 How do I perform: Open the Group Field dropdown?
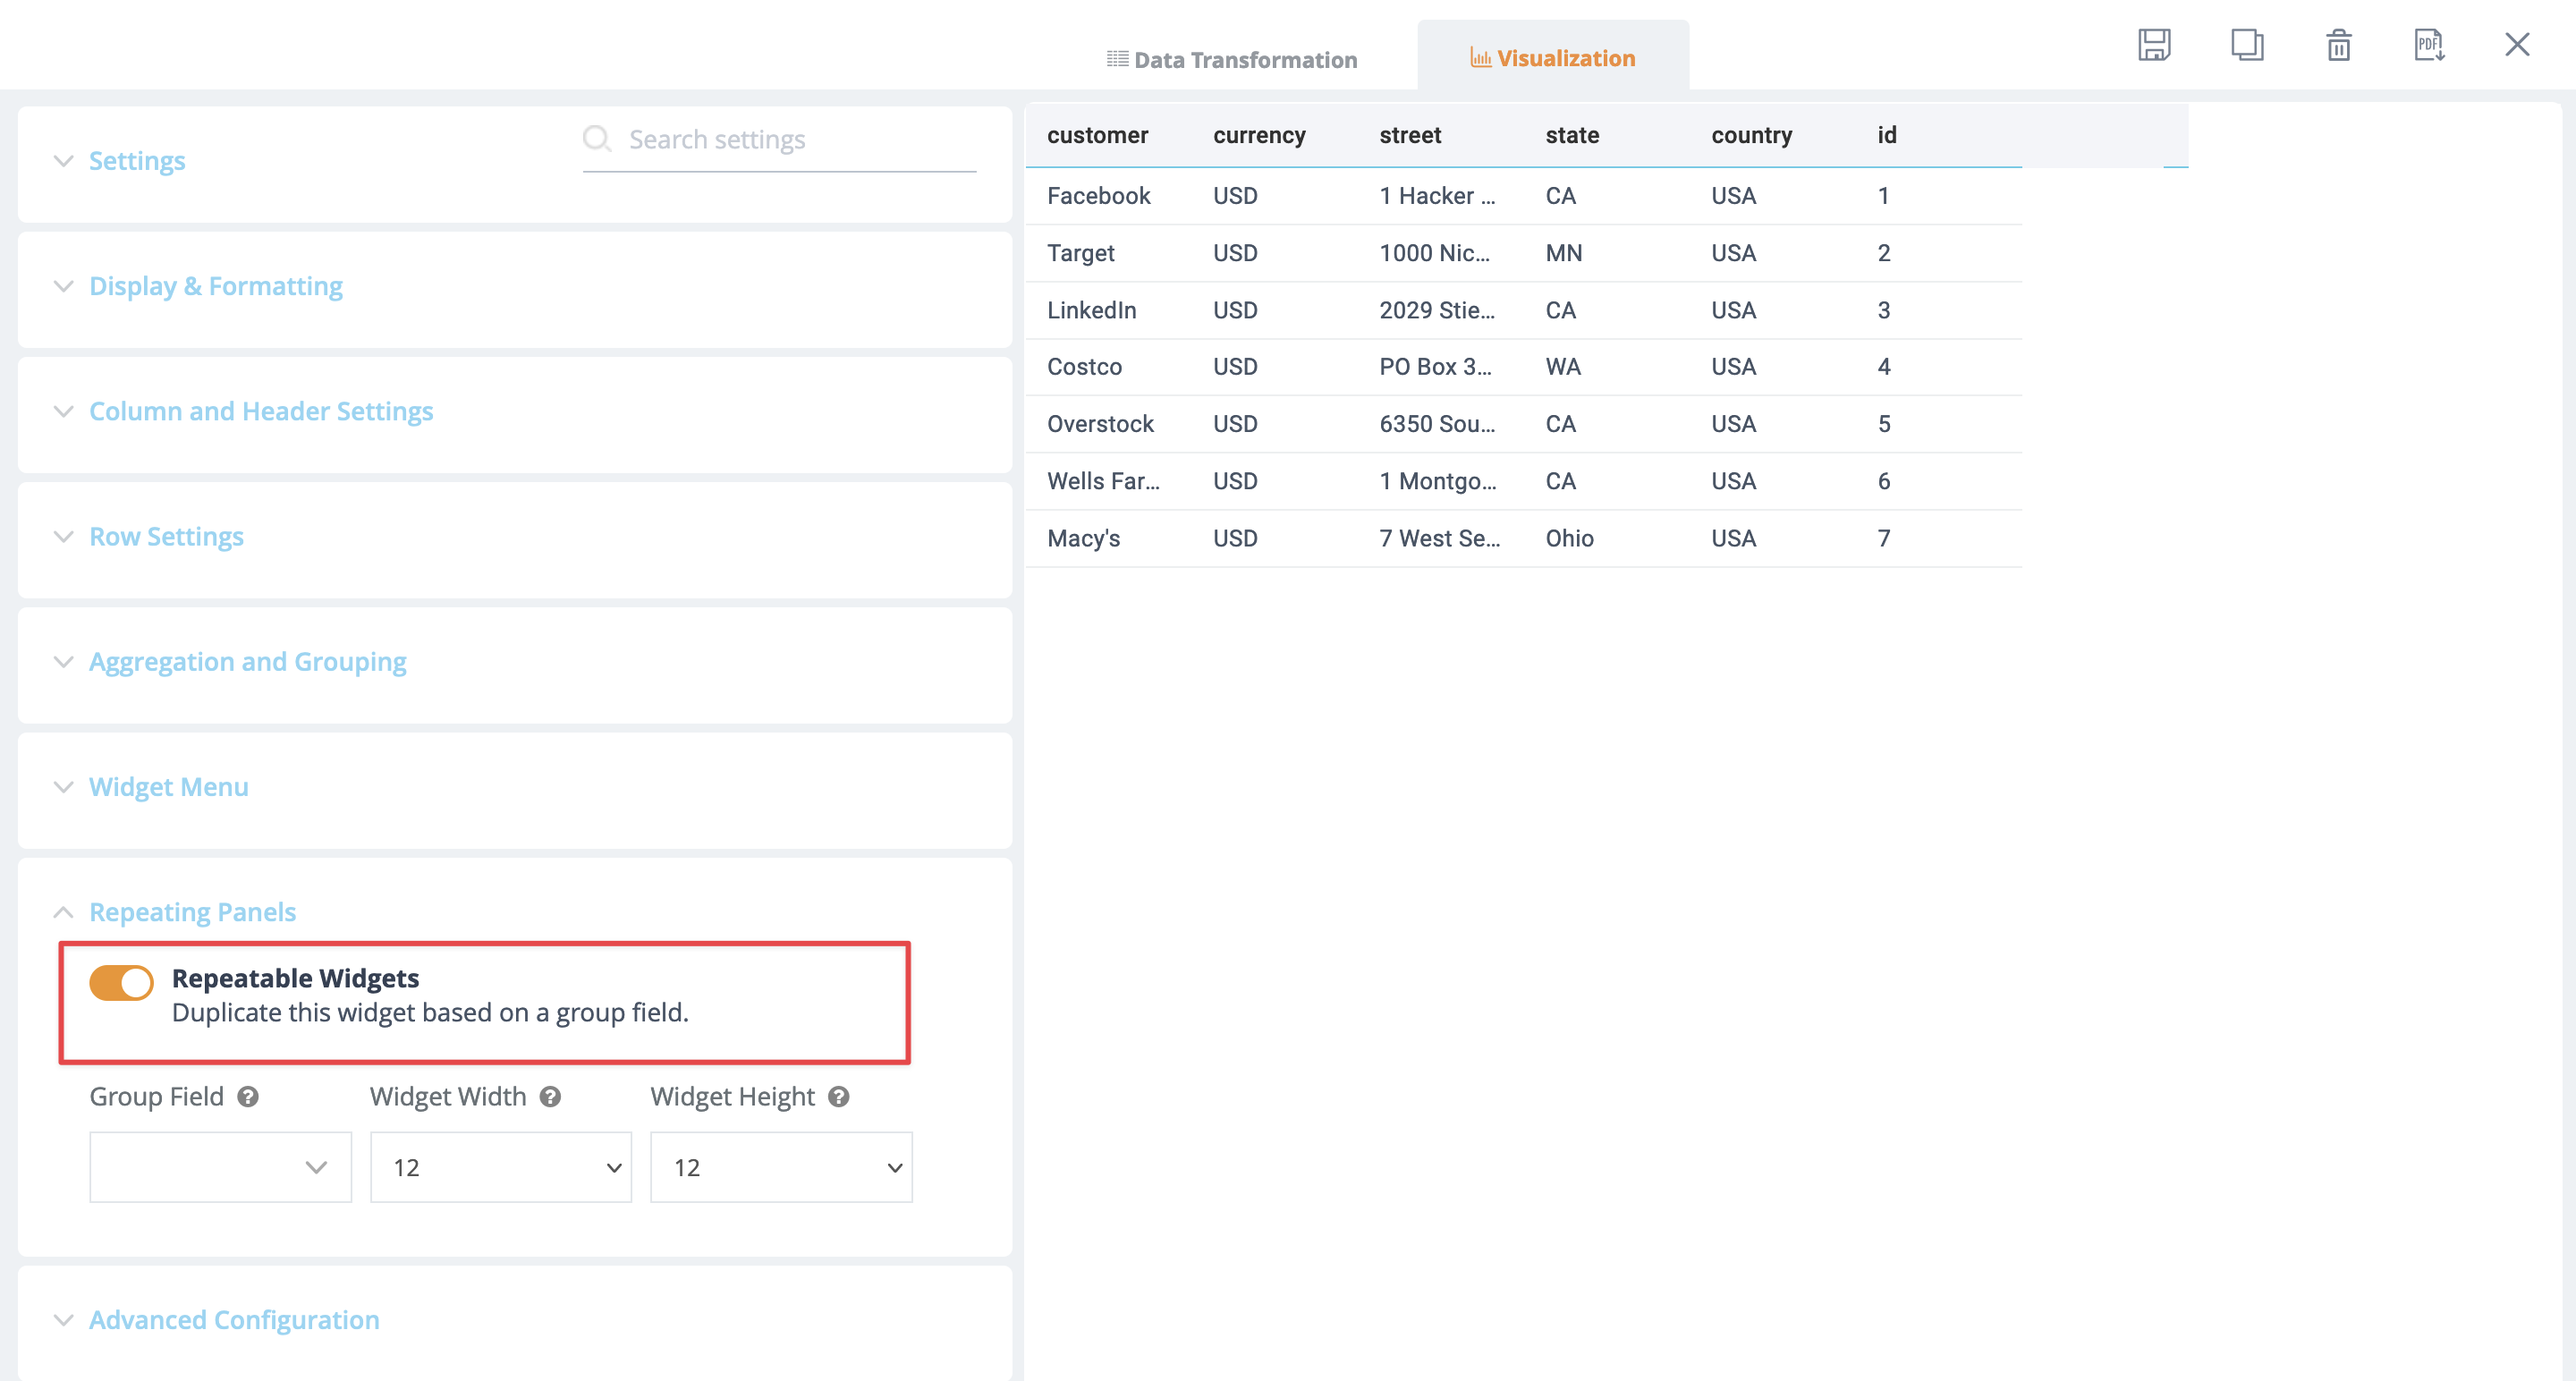[220, 1166]
